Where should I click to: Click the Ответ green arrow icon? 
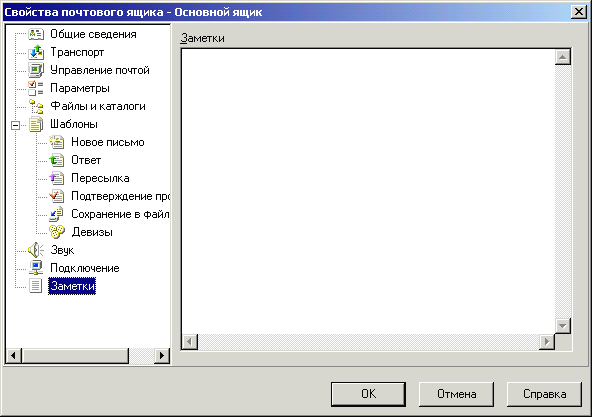coord(57,160)
